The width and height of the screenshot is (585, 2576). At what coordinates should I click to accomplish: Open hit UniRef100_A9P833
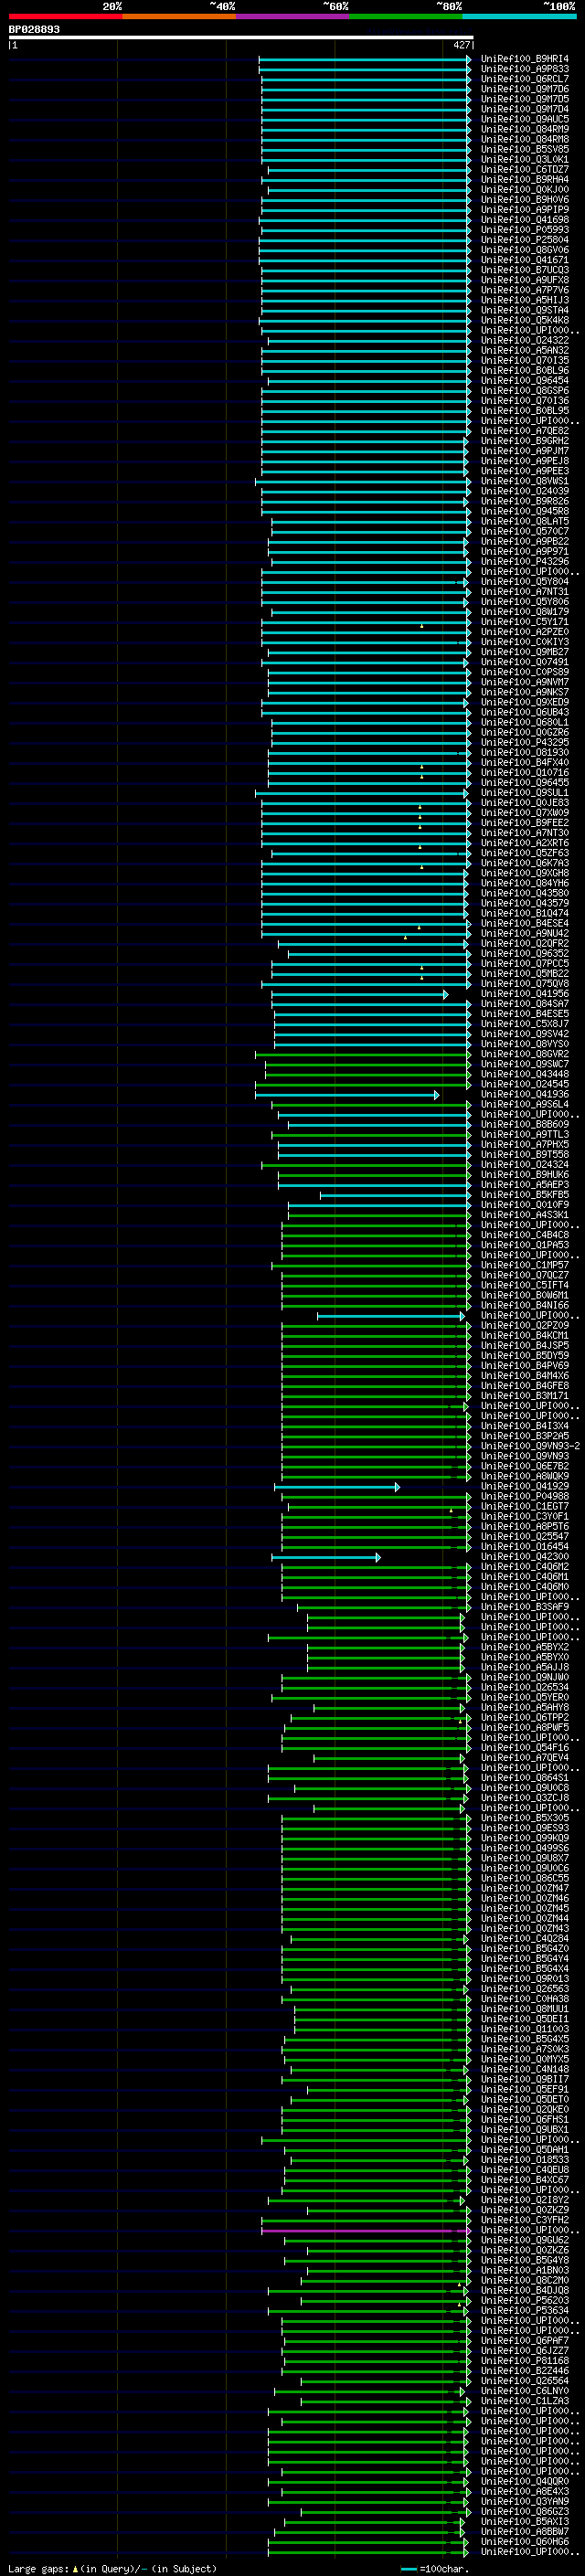(x=524, y=69)
